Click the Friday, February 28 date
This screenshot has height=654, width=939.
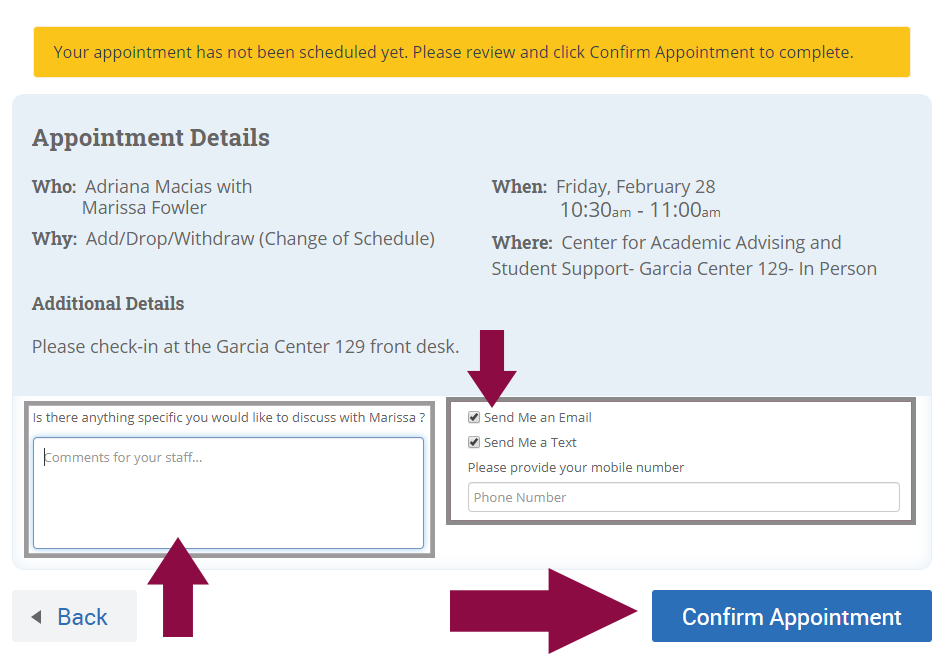click(x=635, y=187)
